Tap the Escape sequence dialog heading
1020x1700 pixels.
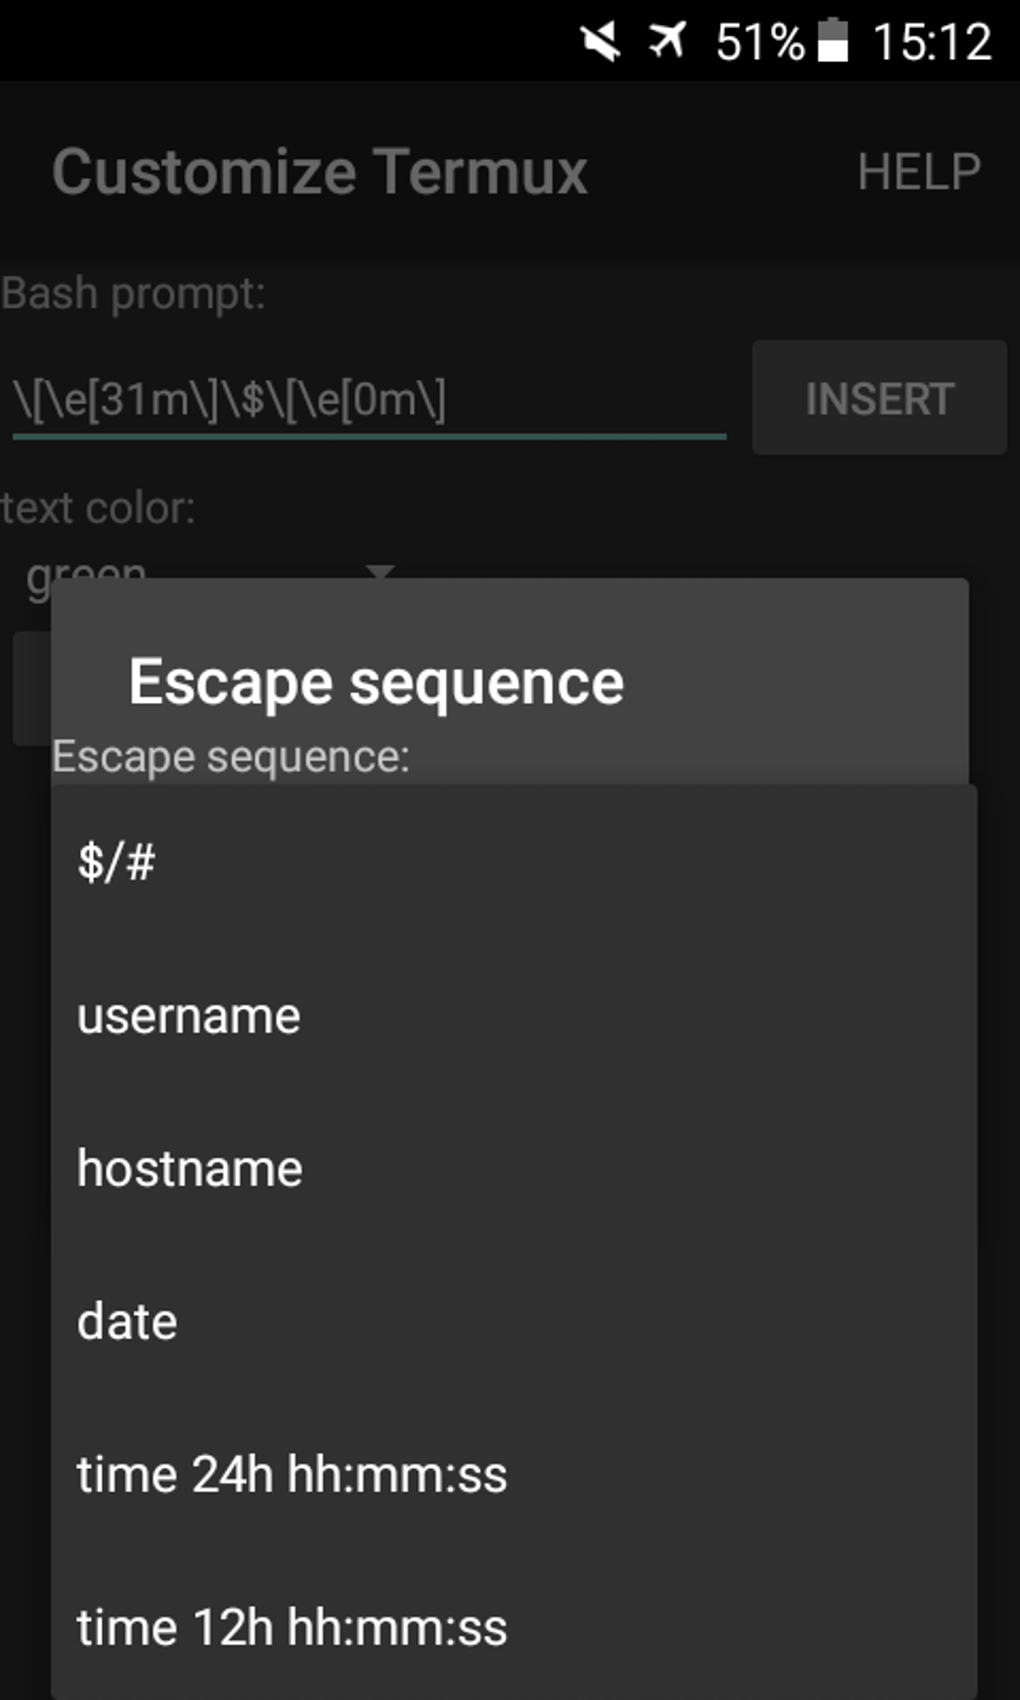tap(376, 683)
